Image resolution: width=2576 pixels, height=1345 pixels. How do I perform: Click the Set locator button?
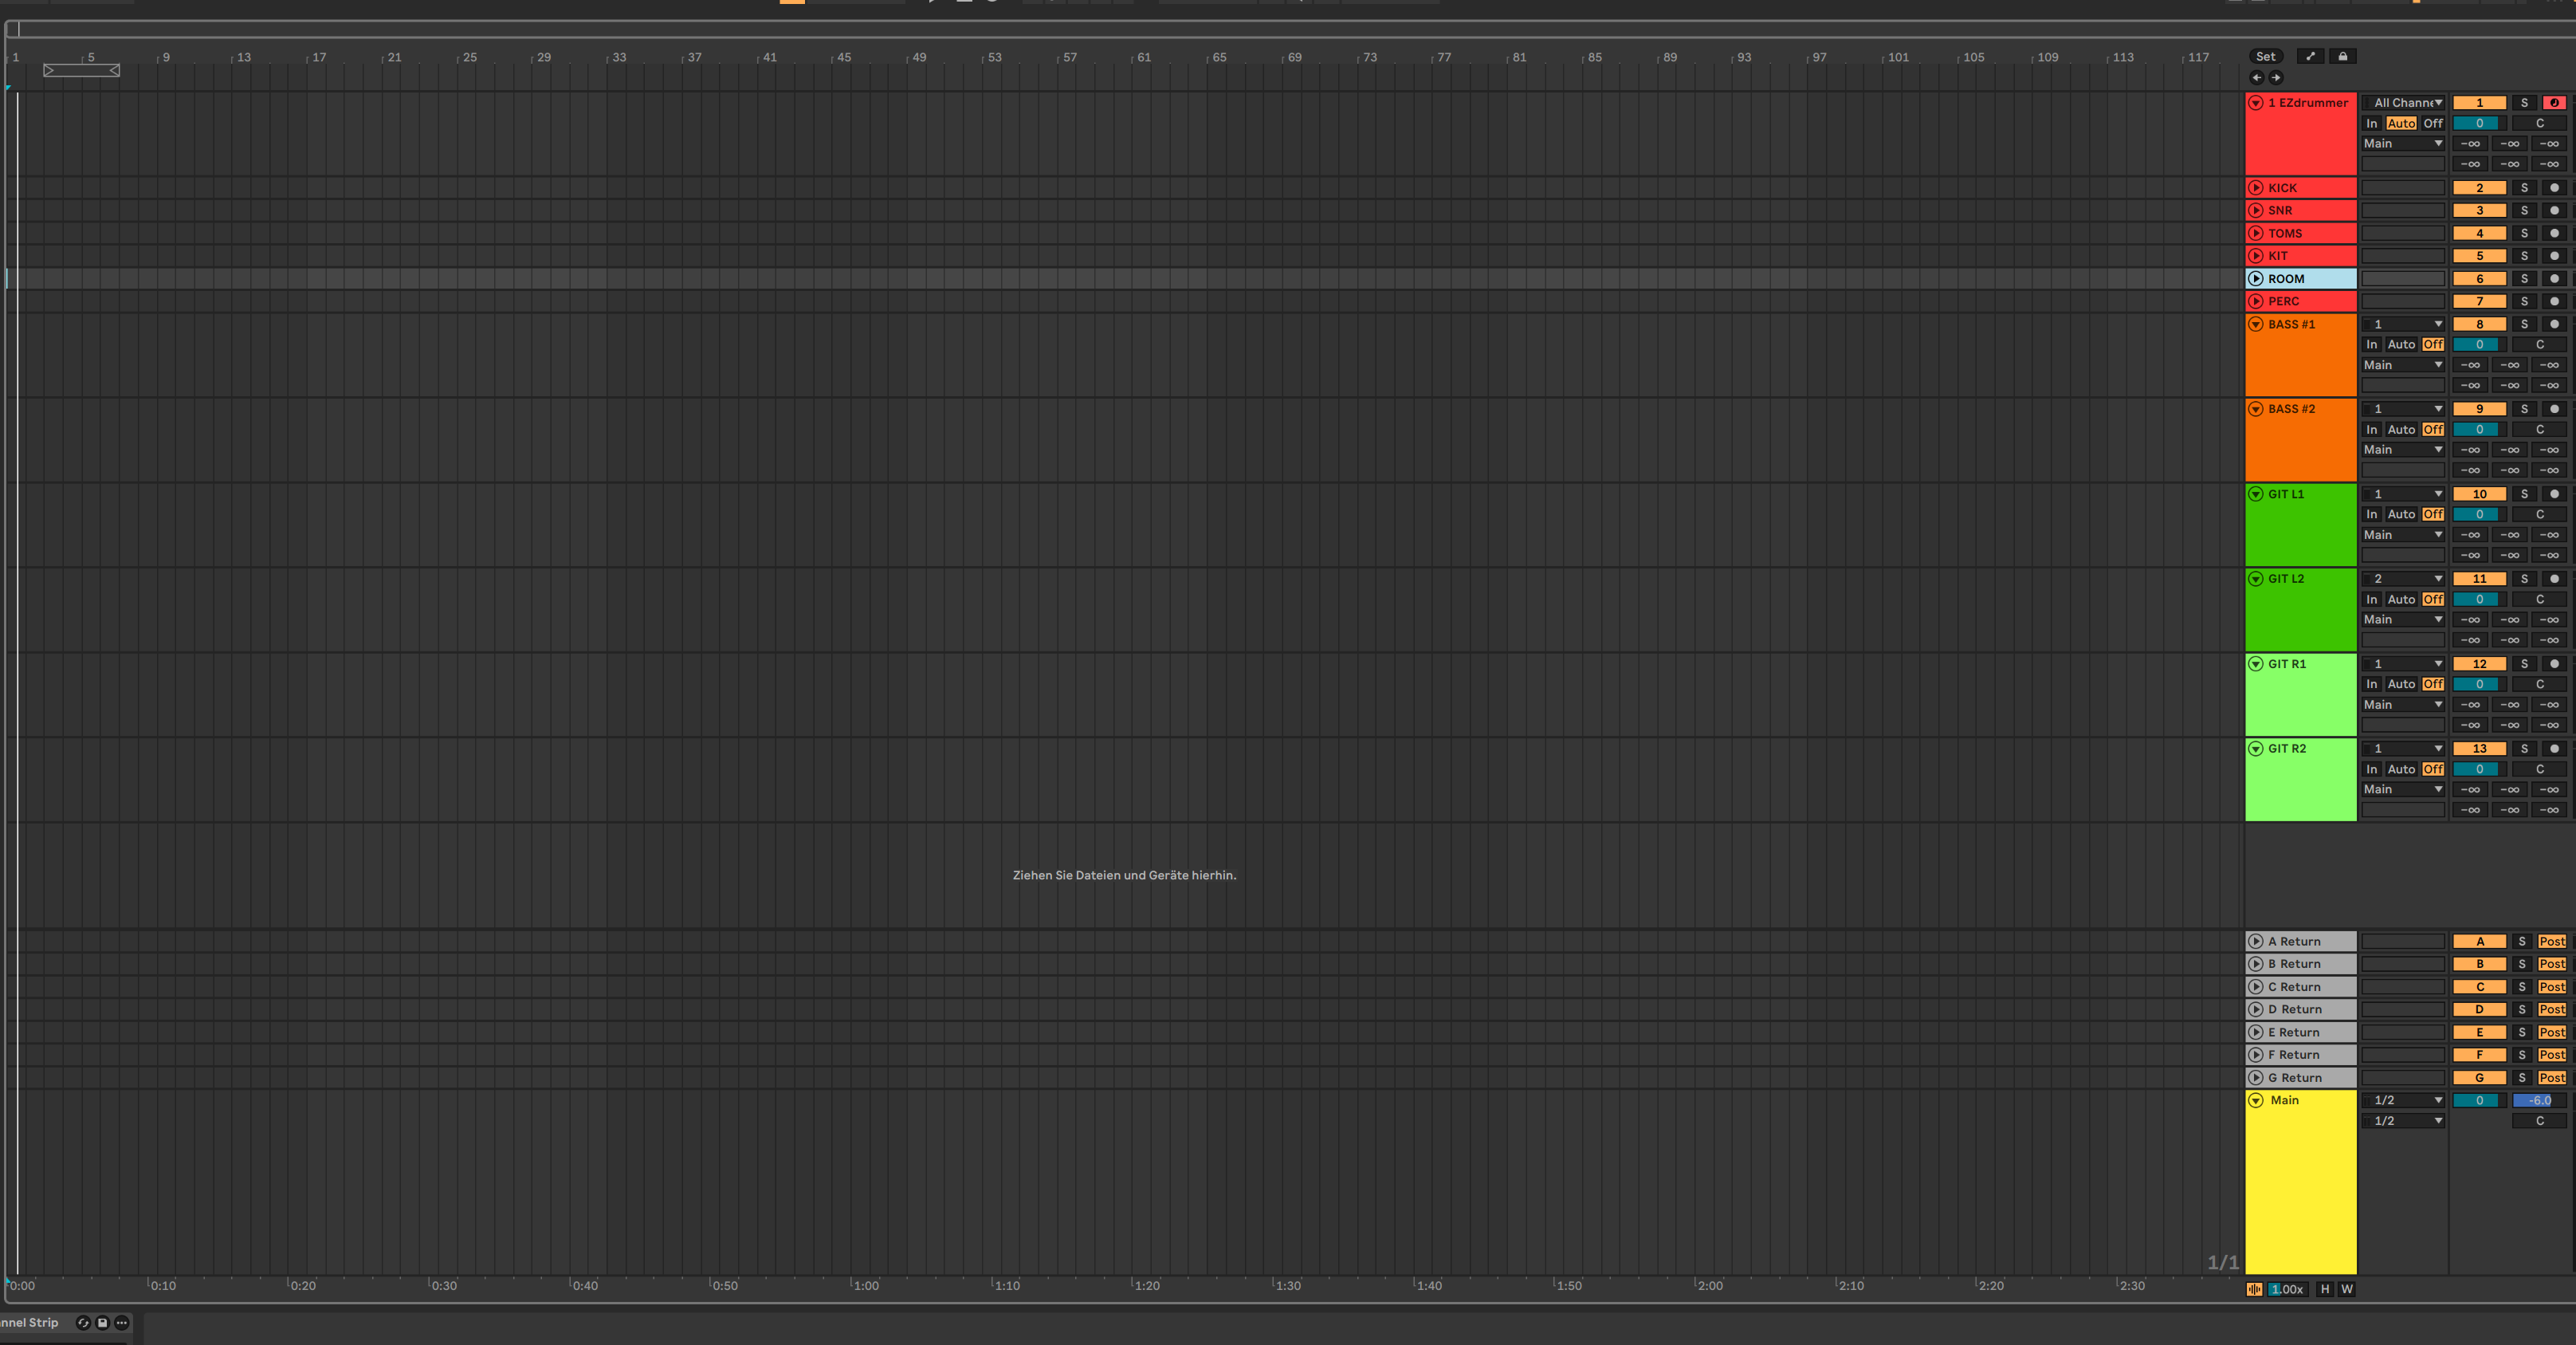coord(2265,56)
